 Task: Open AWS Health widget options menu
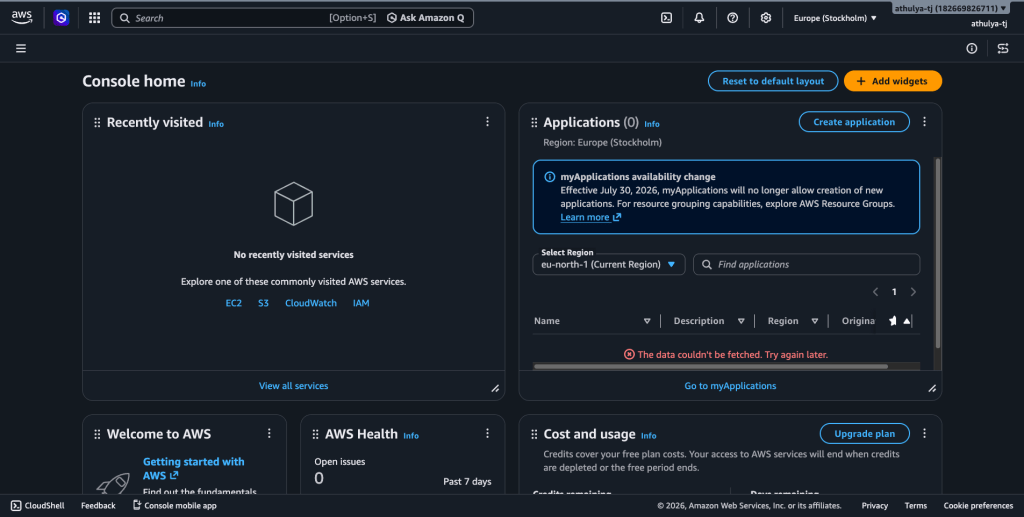click(487, 433)
